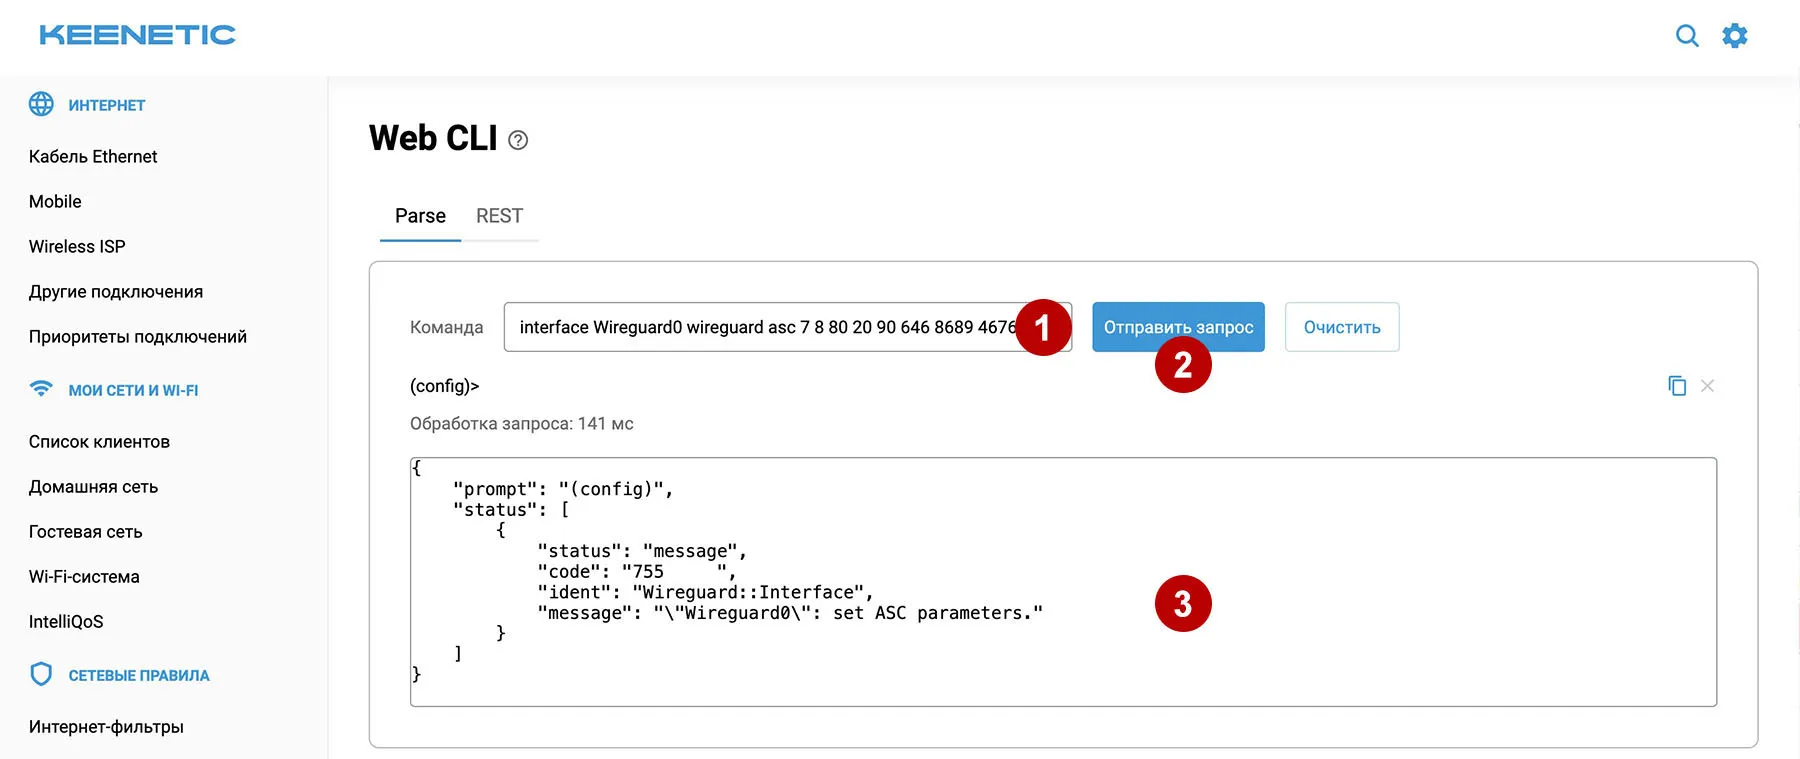Click the Wi-Fi icon for Мои сети
The image size is (1800, 759).
coord(41,389)
